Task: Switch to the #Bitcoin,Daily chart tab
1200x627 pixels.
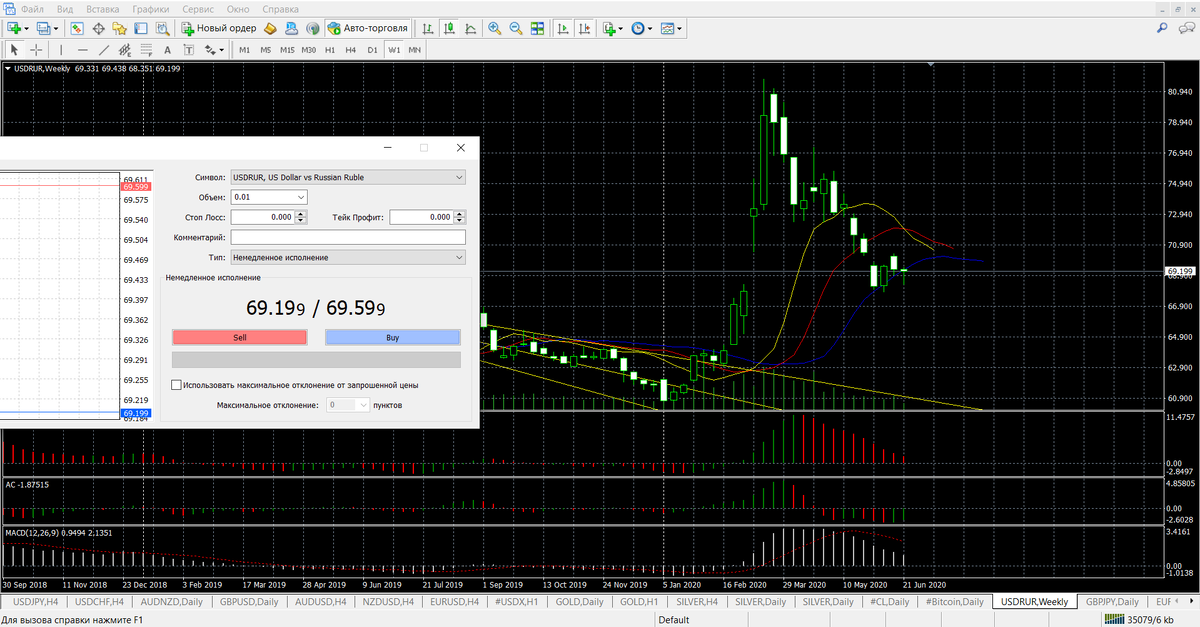Action: [954, 602]
